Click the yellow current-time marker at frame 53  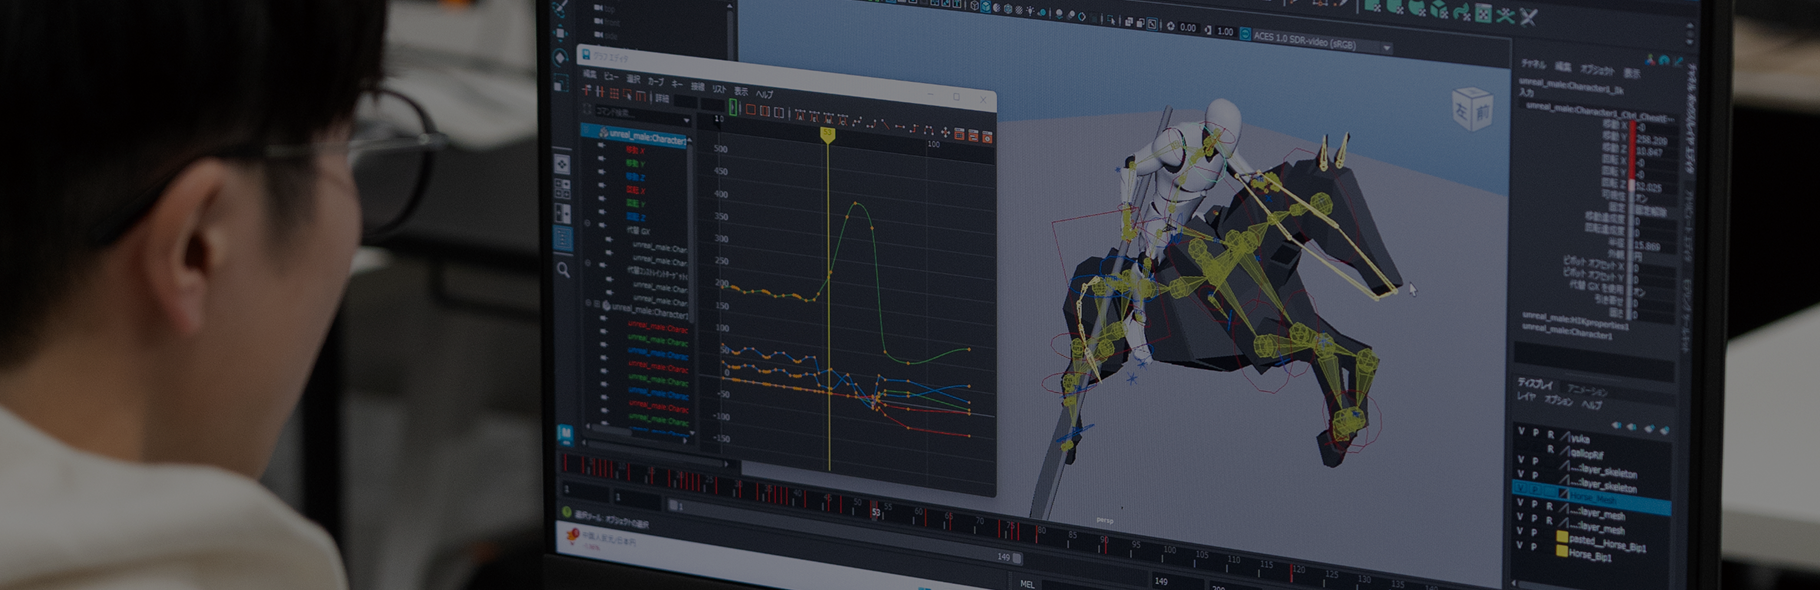point(828,134)
